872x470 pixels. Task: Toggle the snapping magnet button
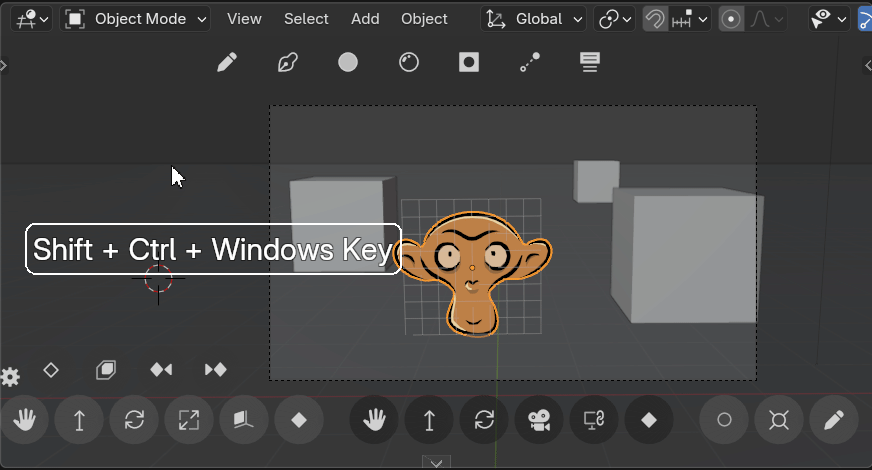[x=655, y=19]
